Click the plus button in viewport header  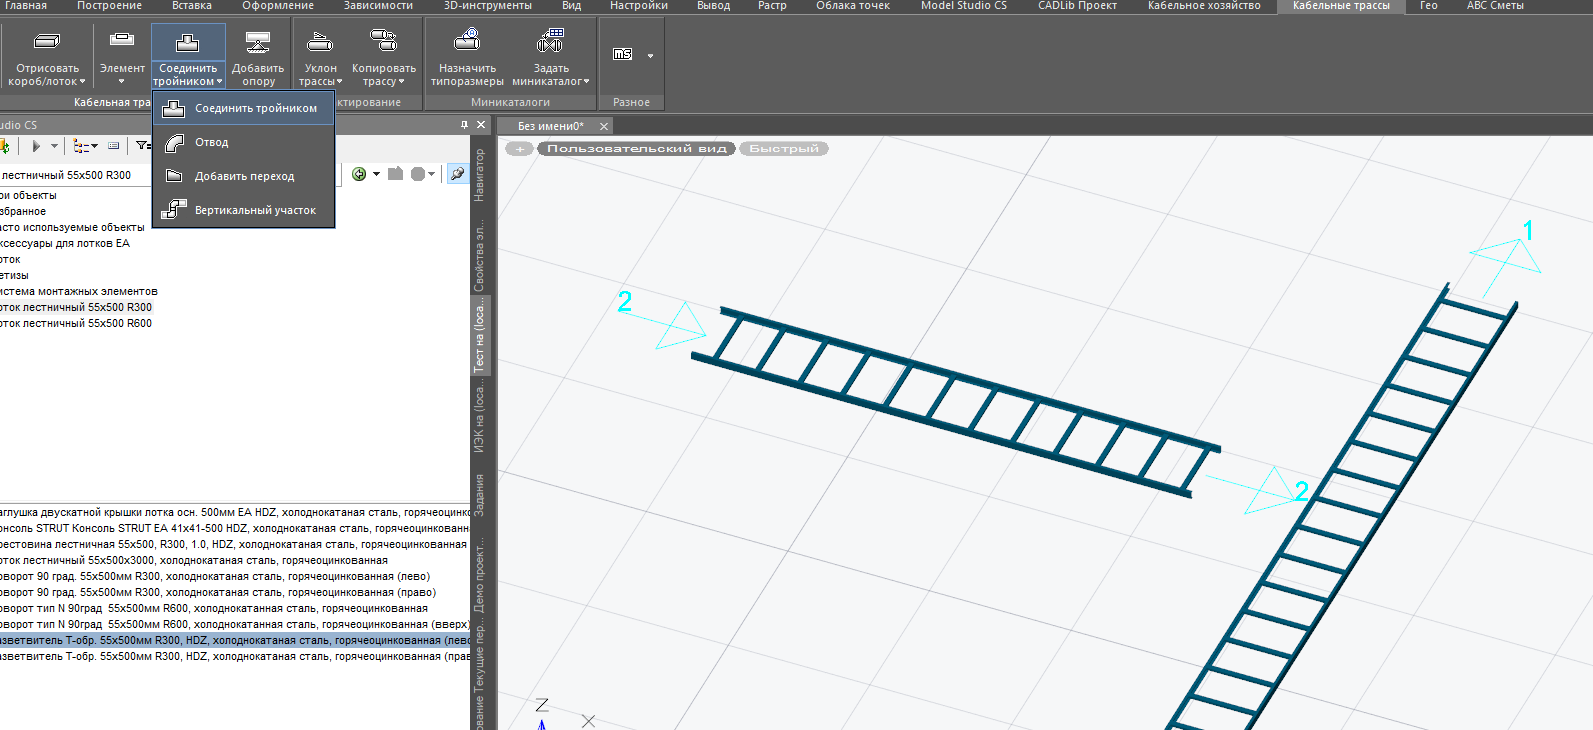[520, 149]
